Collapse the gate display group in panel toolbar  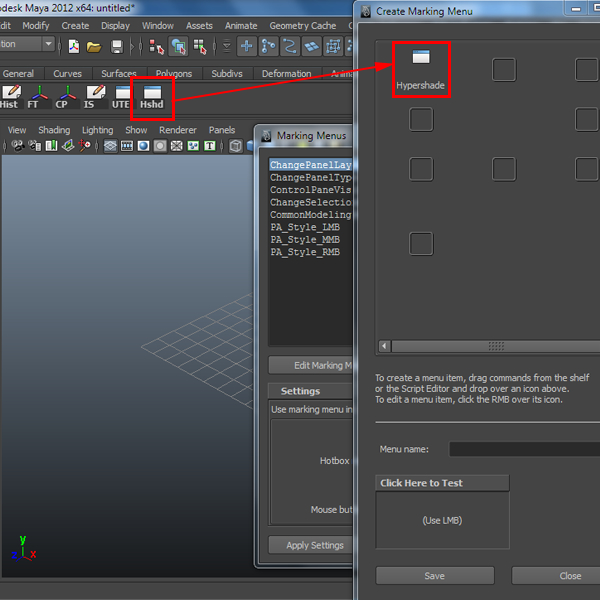[97, 146]
